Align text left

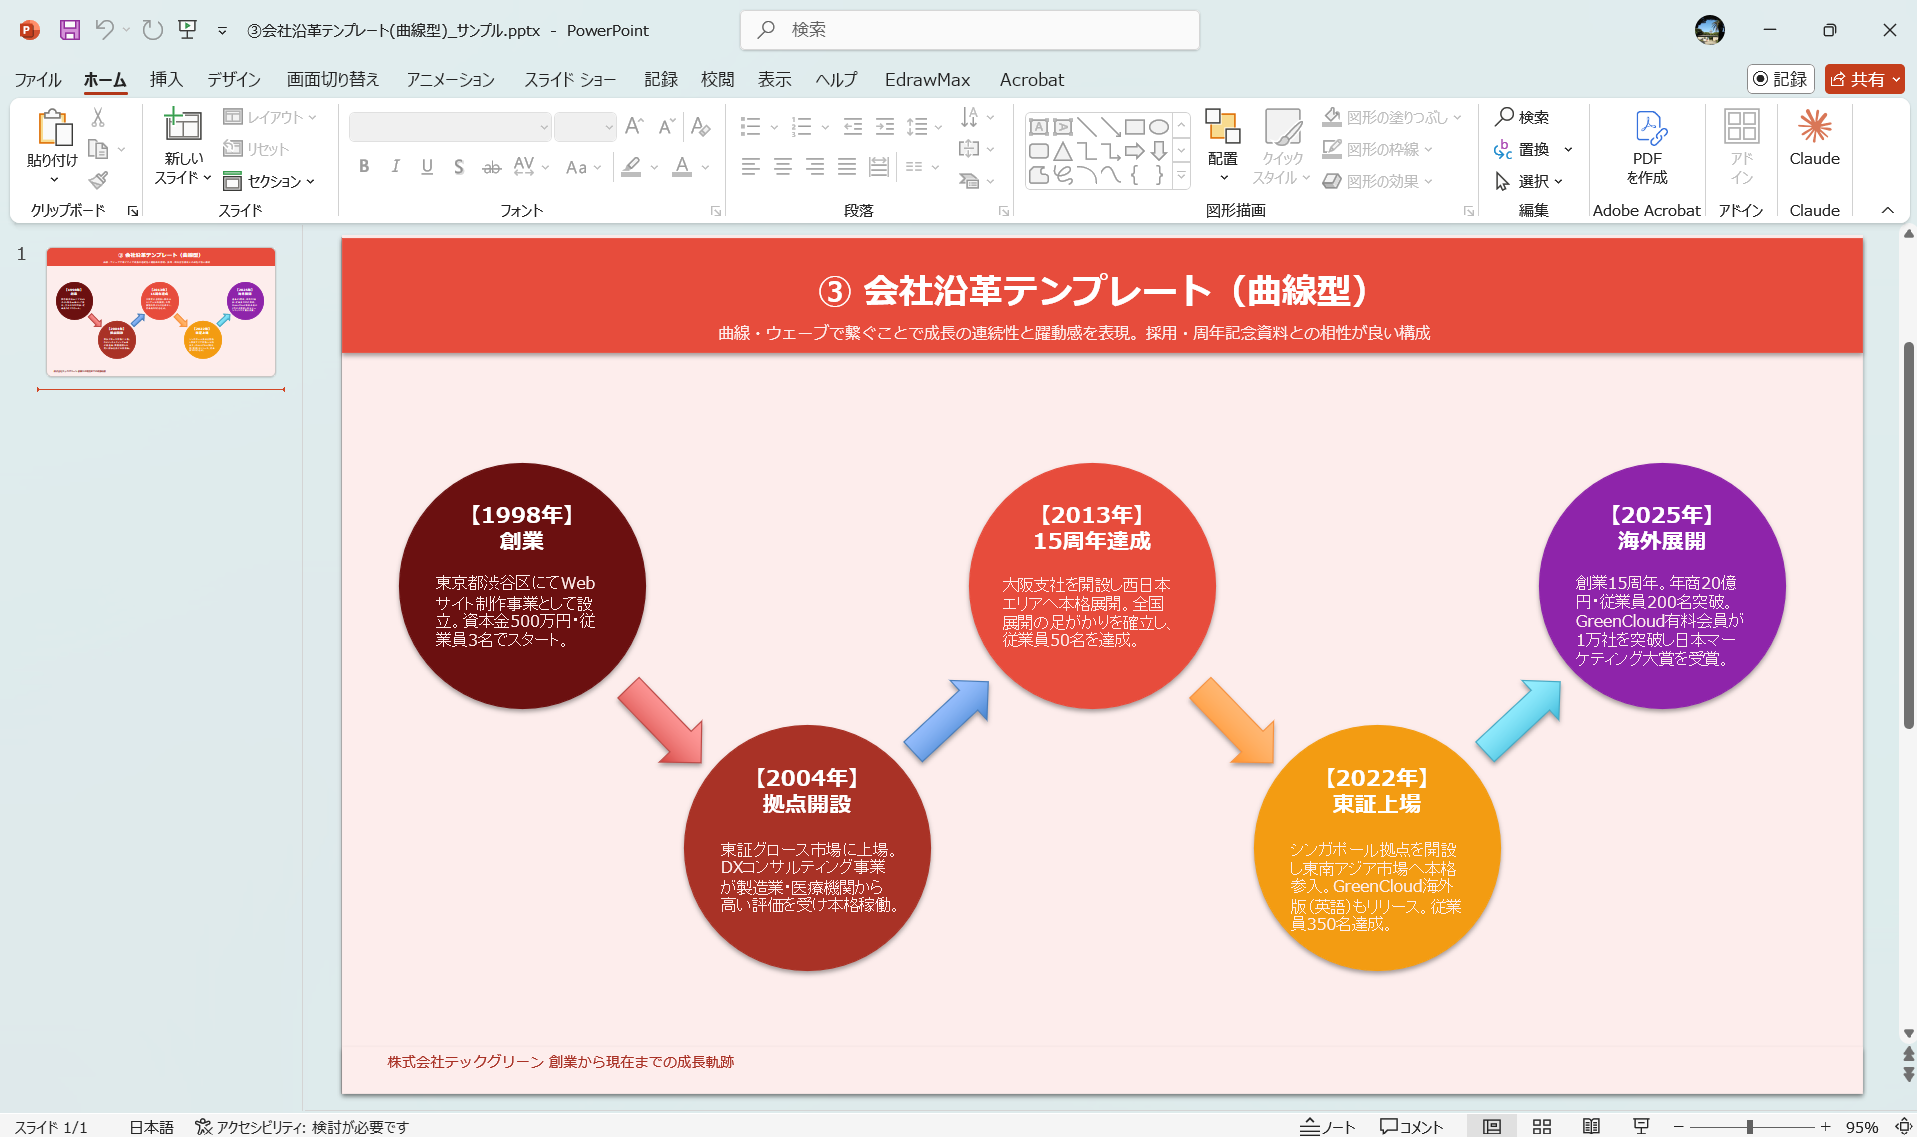[x=751, y=167]
